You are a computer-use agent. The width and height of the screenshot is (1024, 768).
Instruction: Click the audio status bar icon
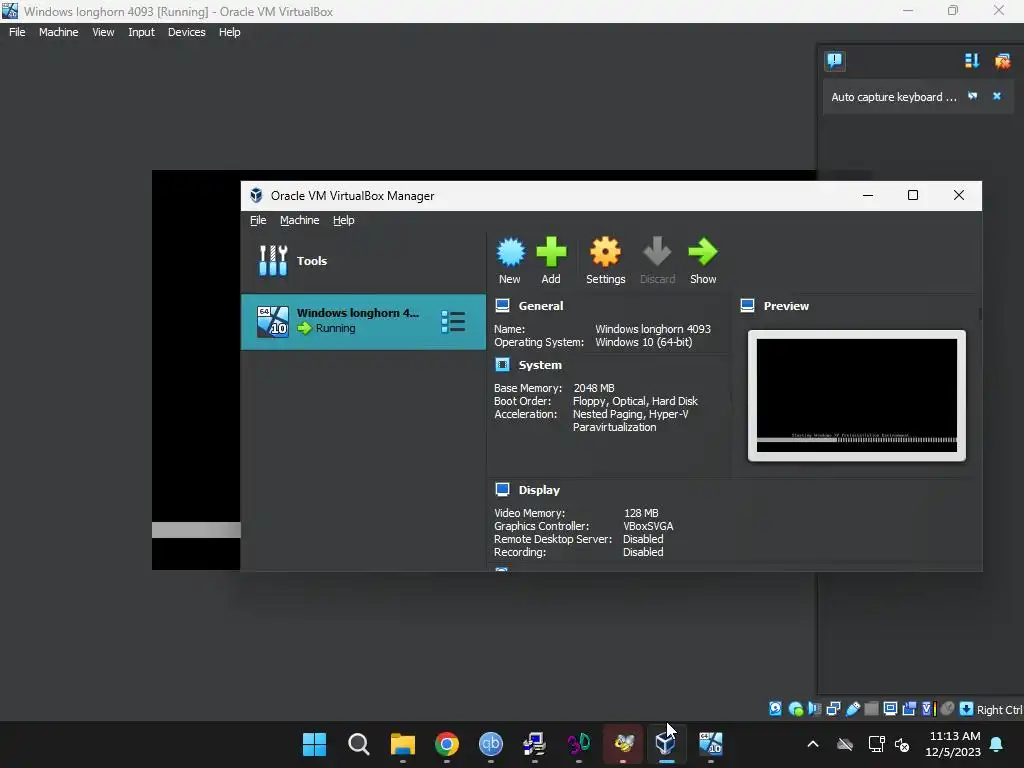(x=814, y=709)
